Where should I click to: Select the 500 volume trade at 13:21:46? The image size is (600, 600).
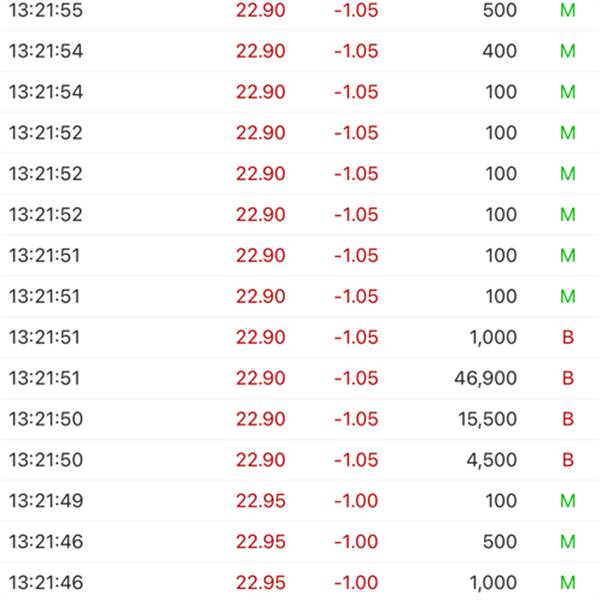pos(300,541)
